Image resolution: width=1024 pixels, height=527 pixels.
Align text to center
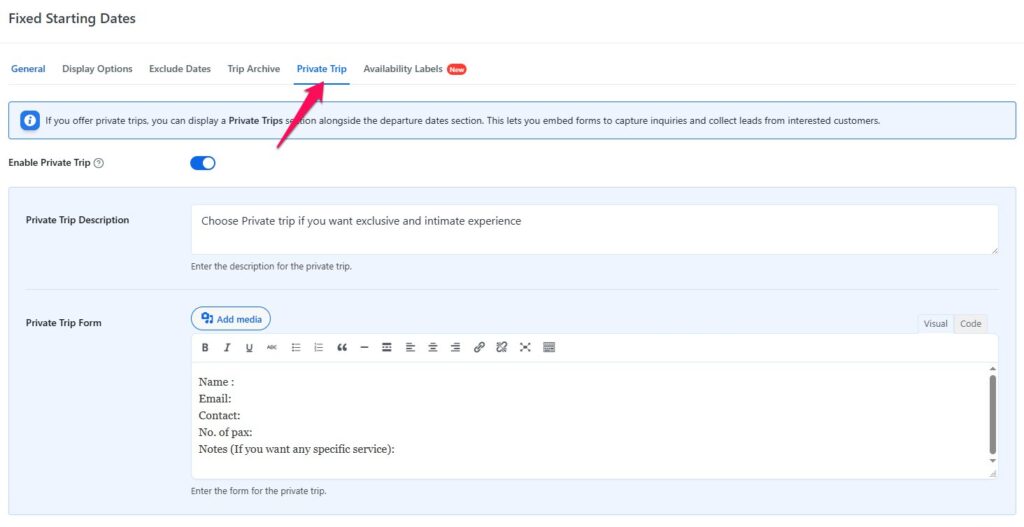433,348
